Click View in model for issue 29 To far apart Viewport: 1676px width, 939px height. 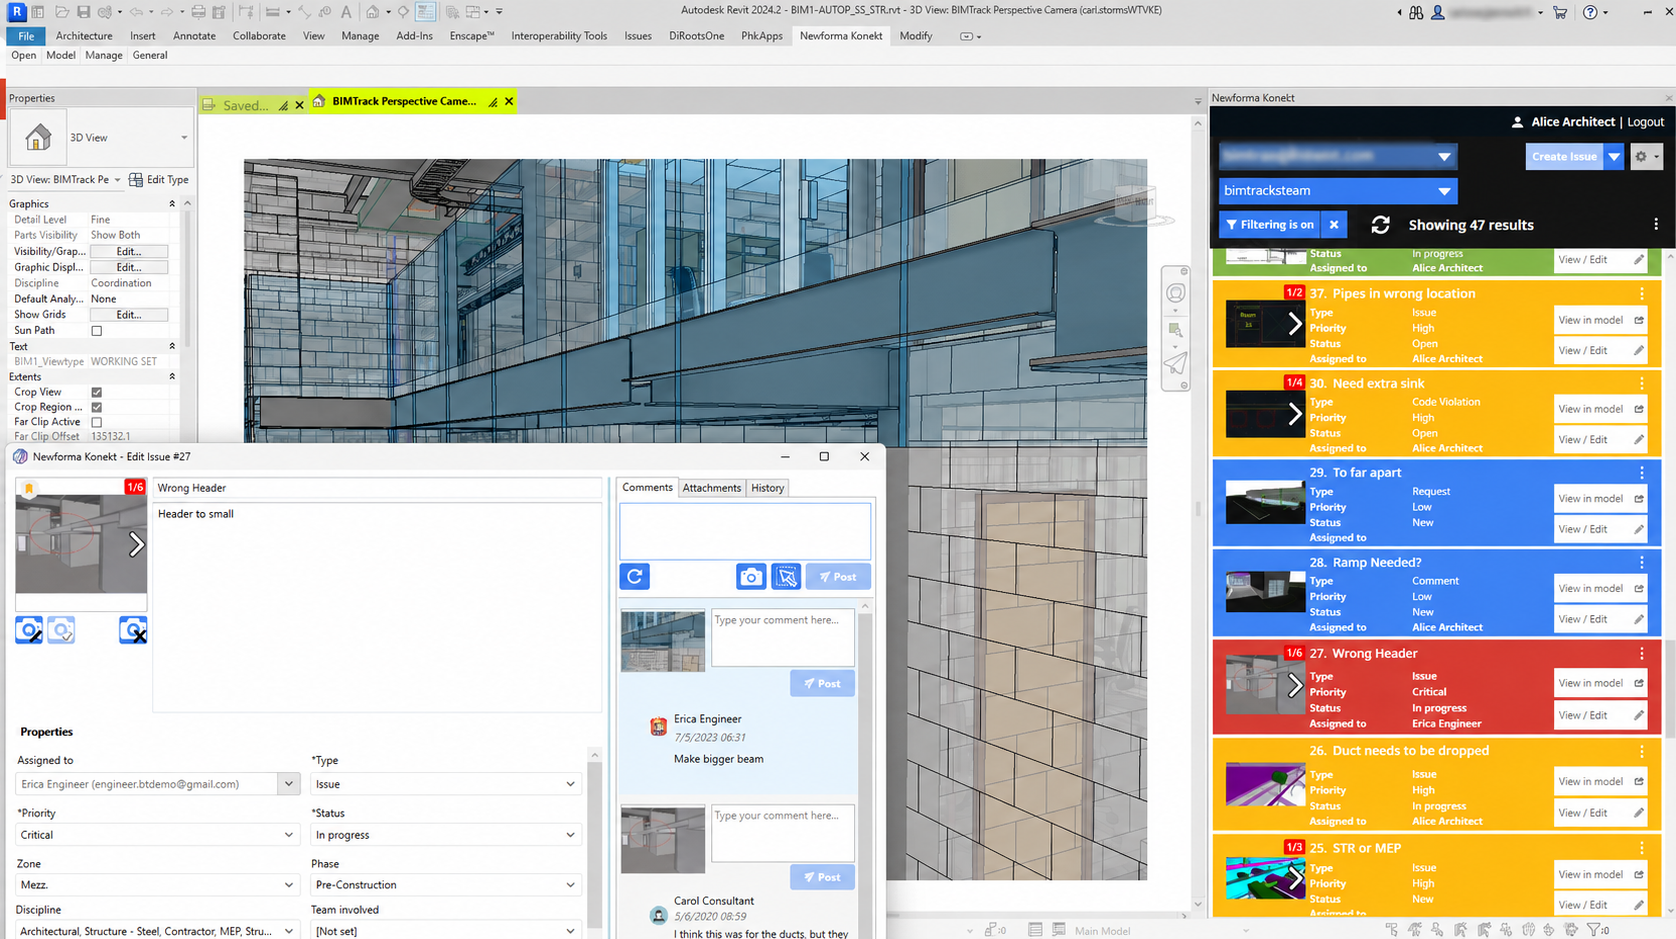click(x=1599, y=498)
